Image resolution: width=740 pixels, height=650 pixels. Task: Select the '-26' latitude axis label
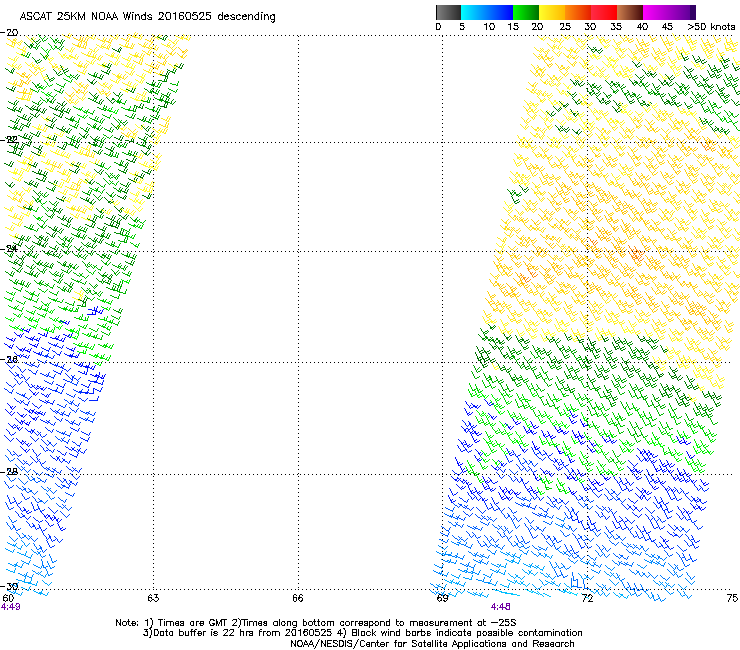pos(9,360)
